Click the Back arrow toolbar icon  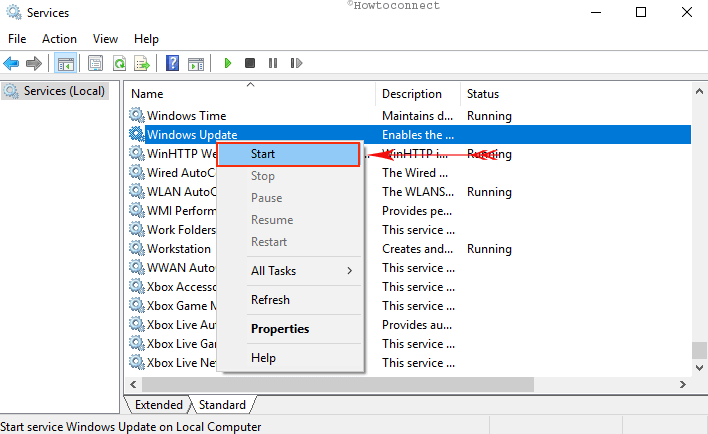coord(11,63)
